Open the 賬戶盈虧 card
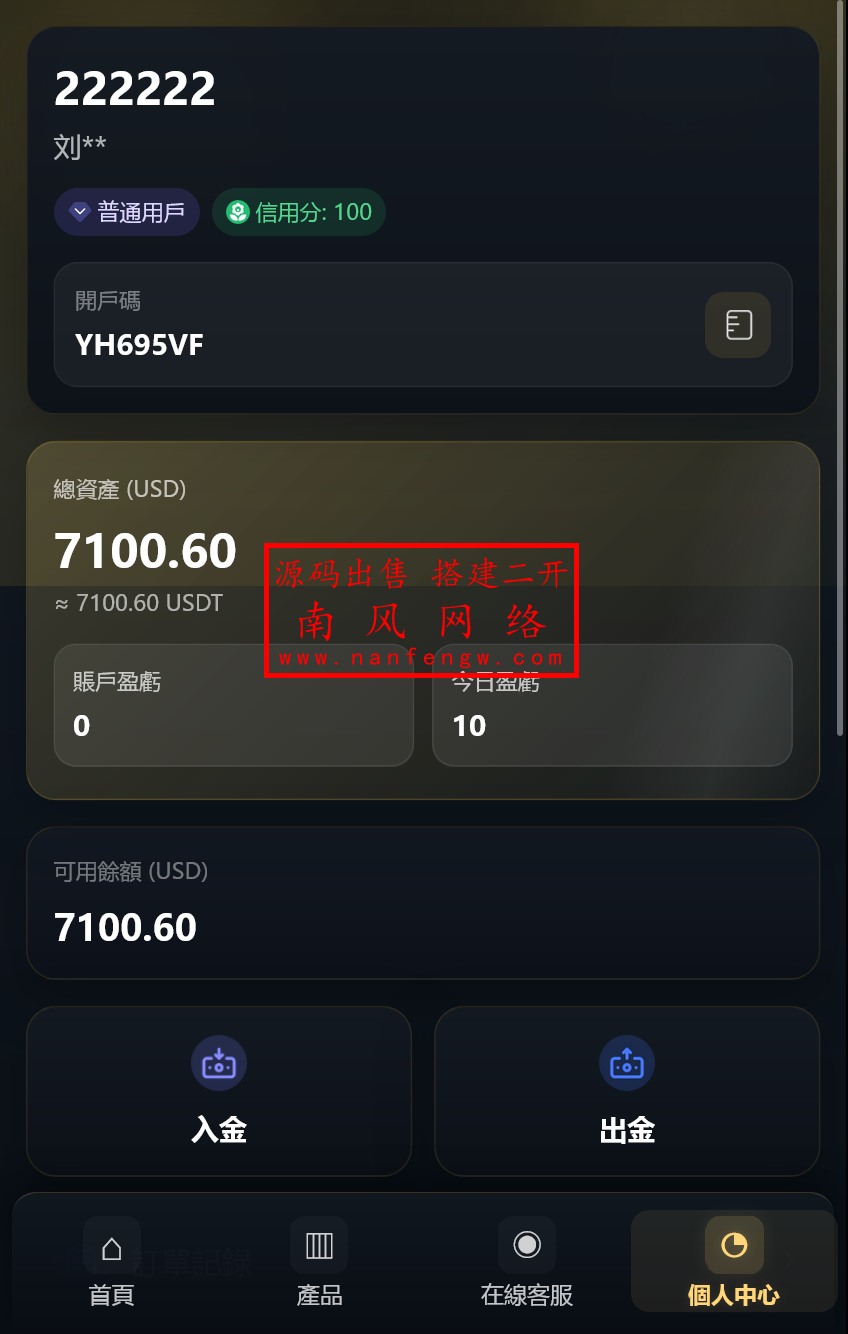The width and height of the screenshot is (848, 1334). click(x=234, y=705)
